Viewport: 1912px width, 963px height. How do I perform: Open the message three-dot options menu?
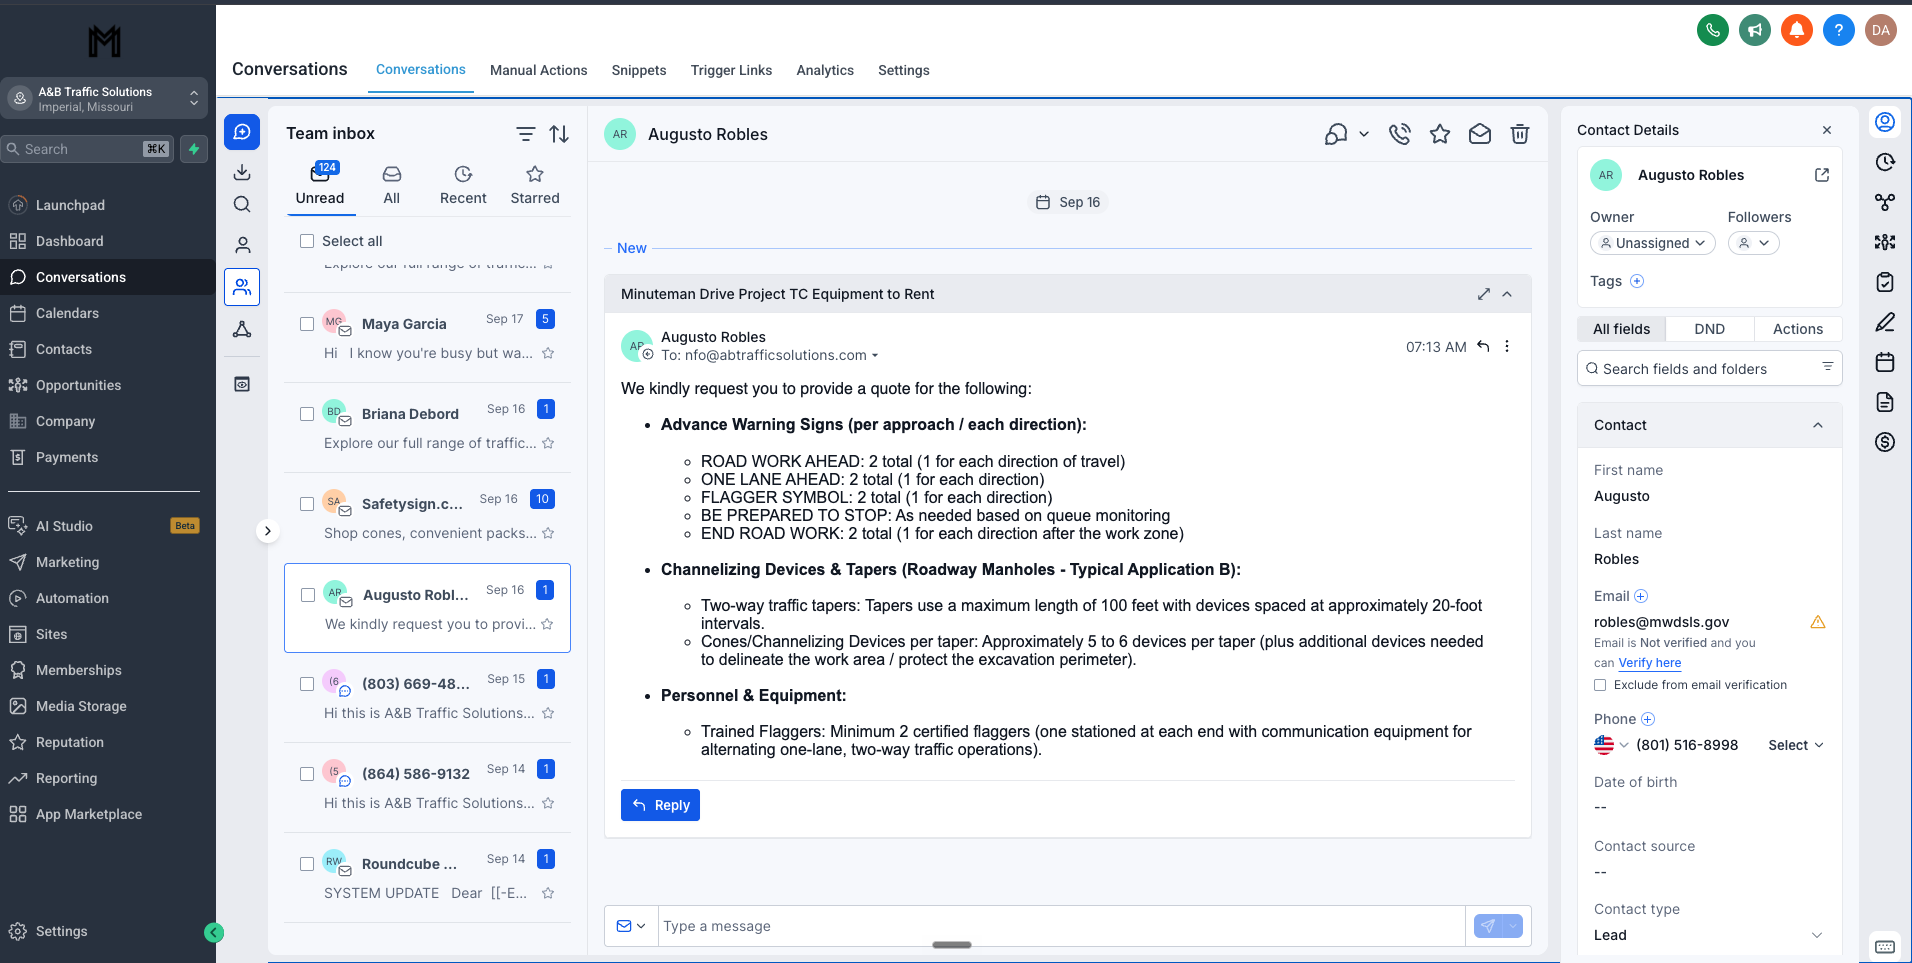1507,346
